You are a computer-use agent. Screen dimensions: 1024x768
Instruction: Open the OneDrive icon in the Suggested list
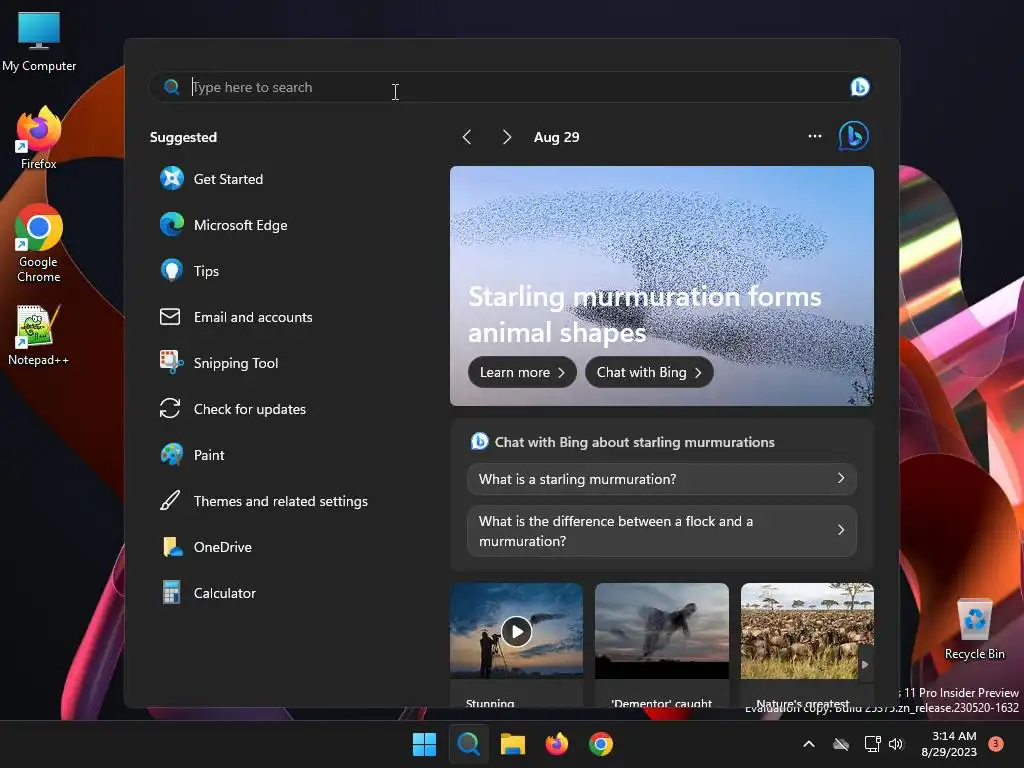[172, 547]
